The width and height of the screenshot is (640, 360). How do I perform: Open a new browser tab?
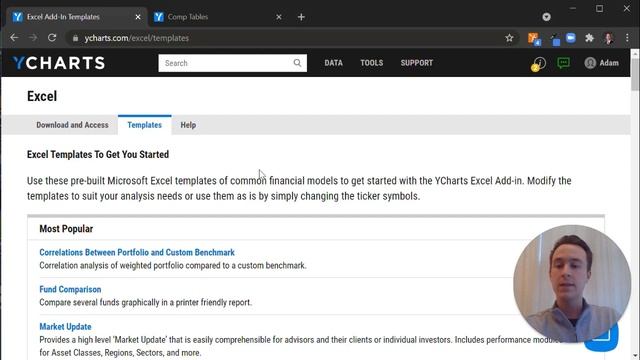(301, 17)
